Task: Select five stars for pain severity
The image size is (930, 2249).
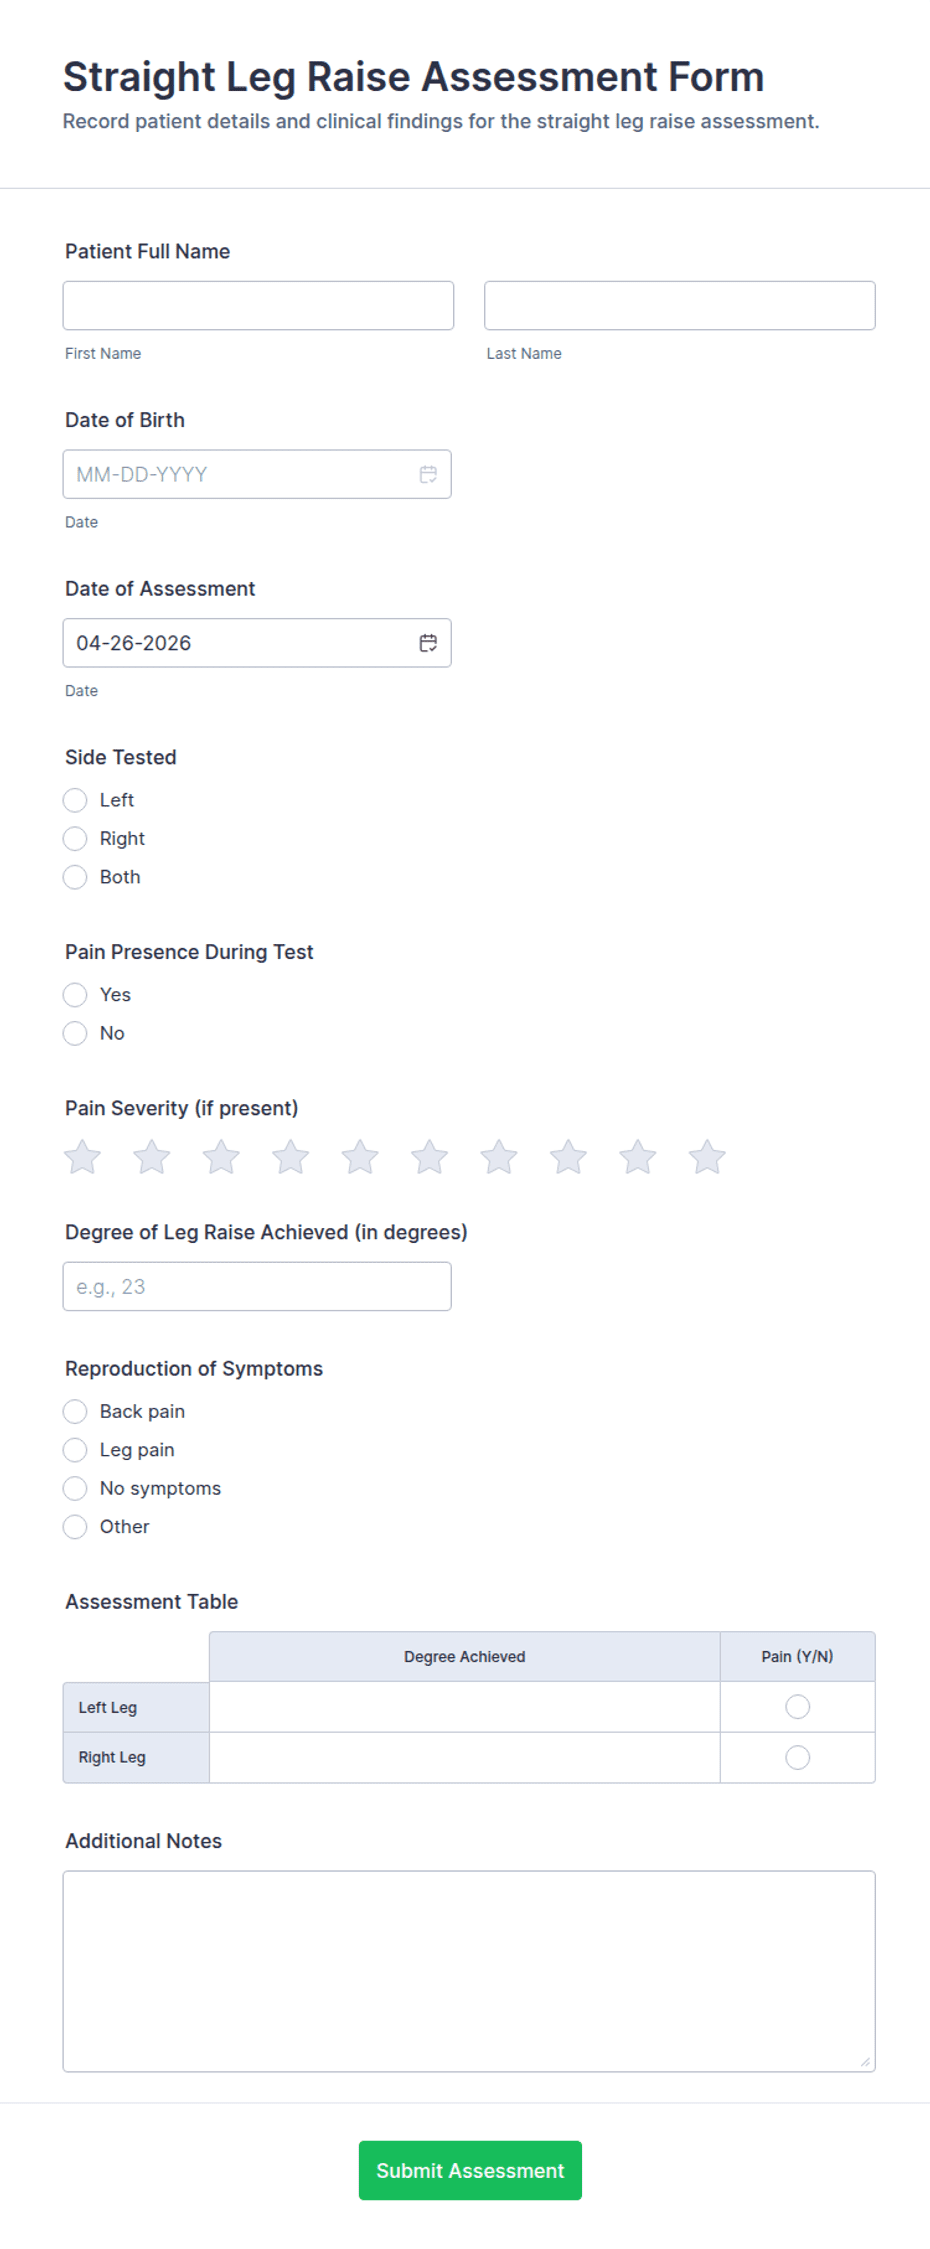Action: 360,1156
